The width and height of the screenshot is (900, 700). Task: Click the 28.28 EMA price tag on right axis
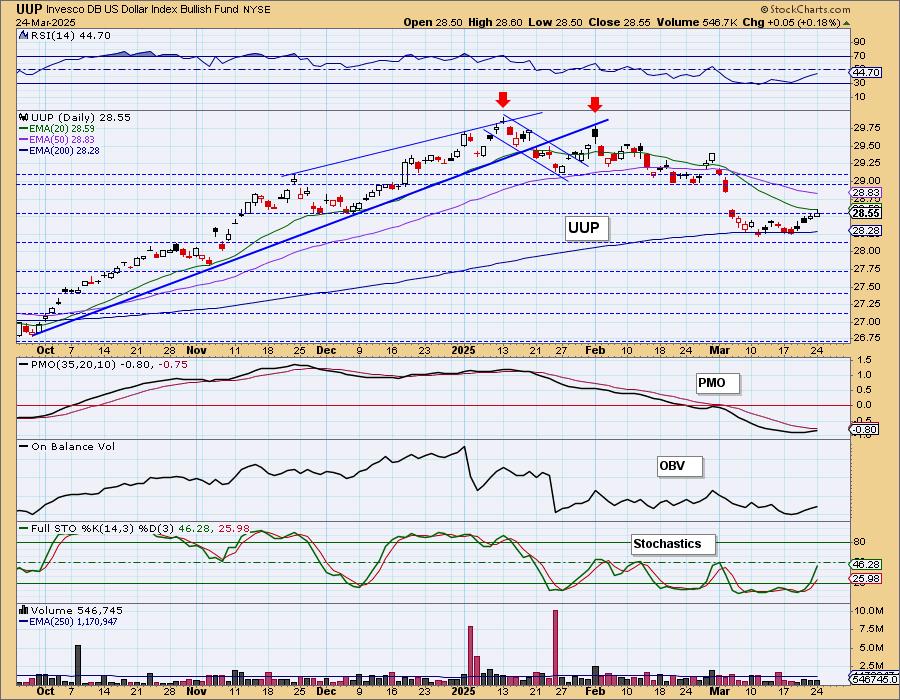[x=867, y=231]
